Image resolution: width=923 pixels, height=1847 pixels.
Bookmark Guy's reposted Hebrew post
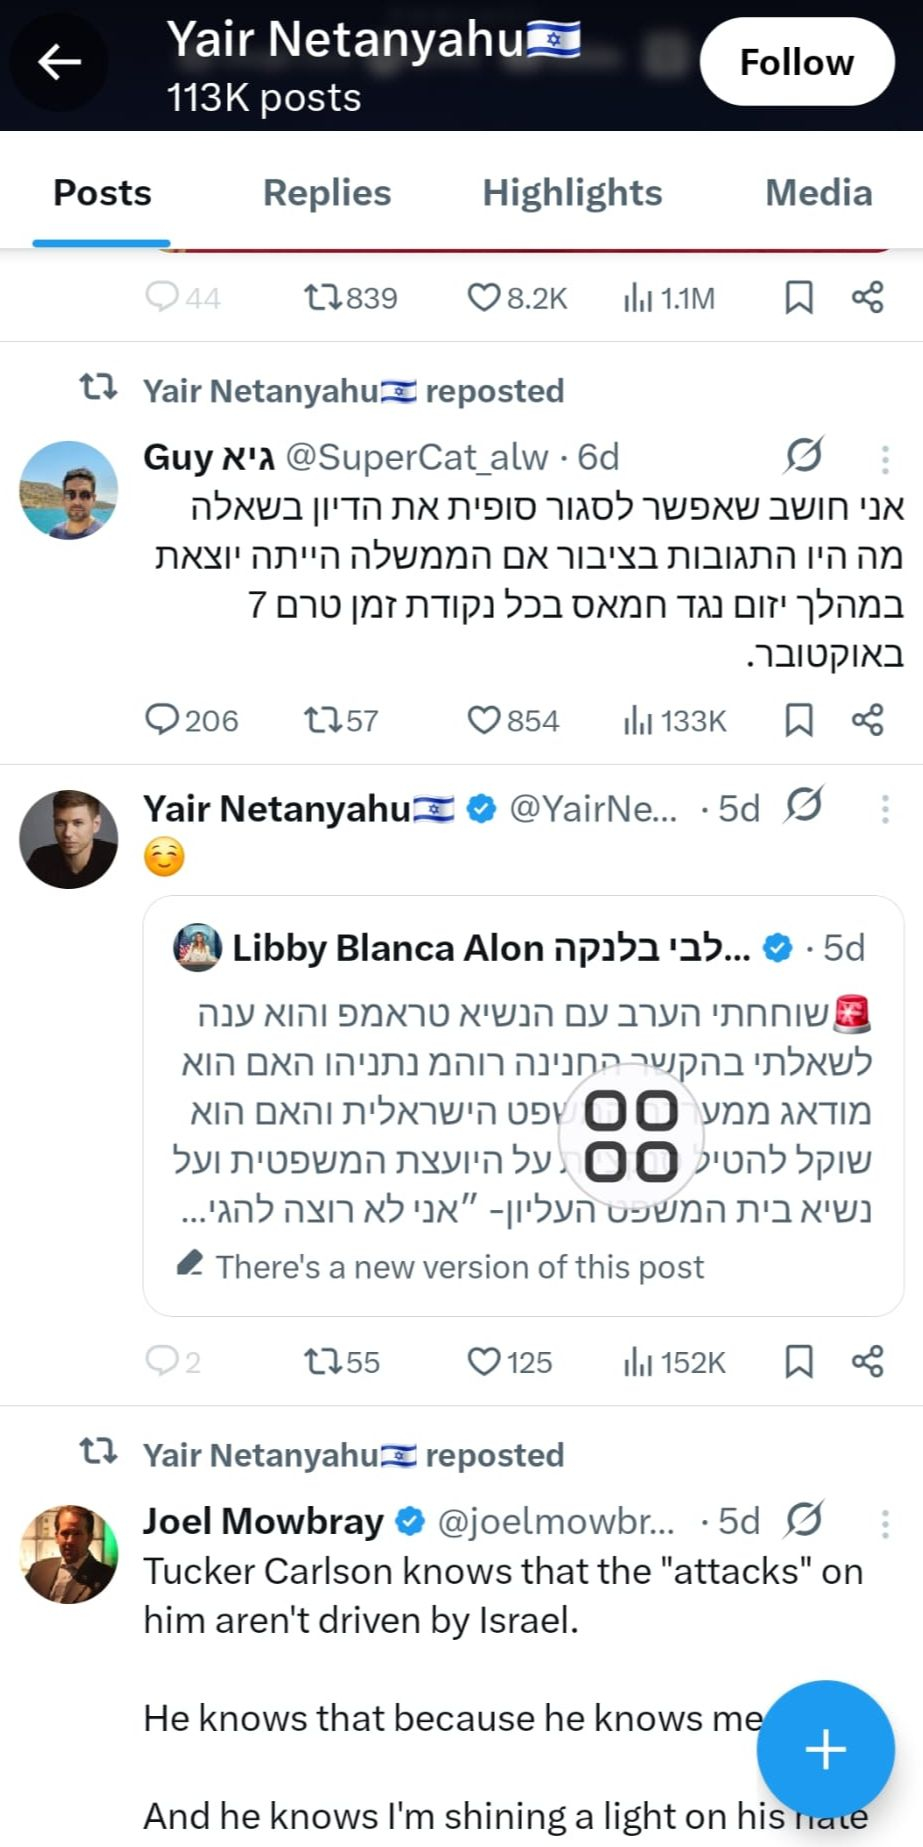pyautogui.click(x=798, y=720)
